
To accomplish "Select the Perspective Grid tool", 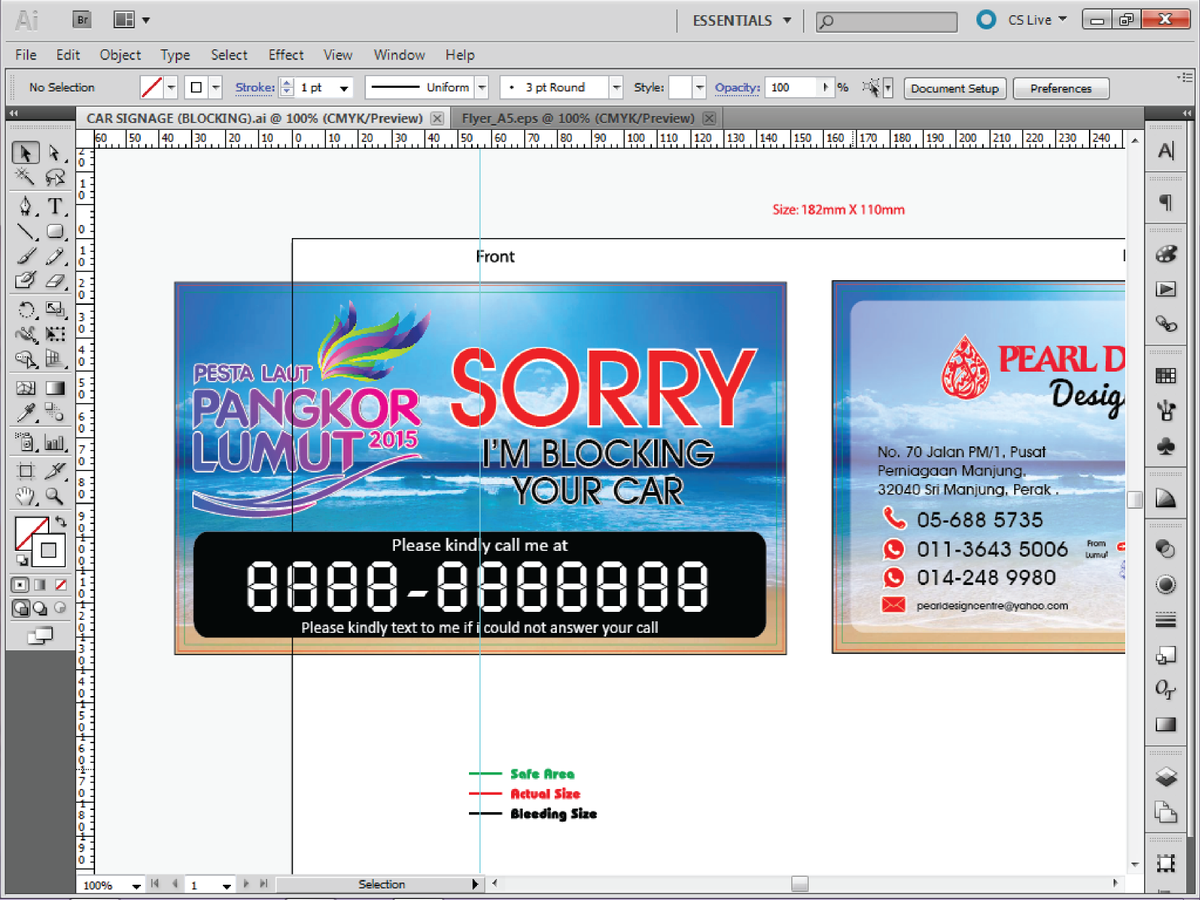I will click(x=55, y=359).
